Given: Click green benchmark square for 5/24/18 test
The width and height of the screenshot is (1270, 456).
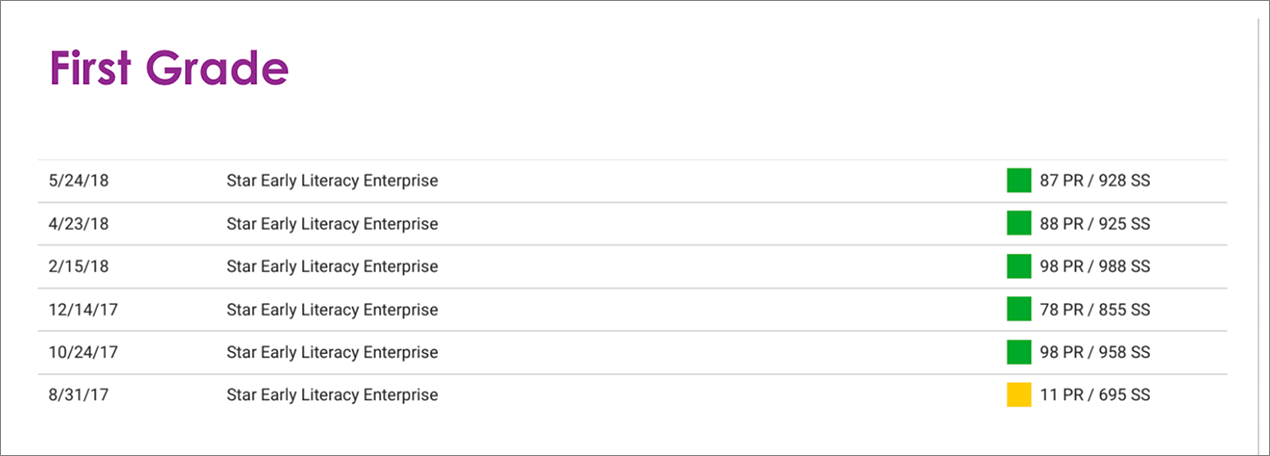Looking at the screenshot, I should pyautogui.click(x=1018, y=181).
